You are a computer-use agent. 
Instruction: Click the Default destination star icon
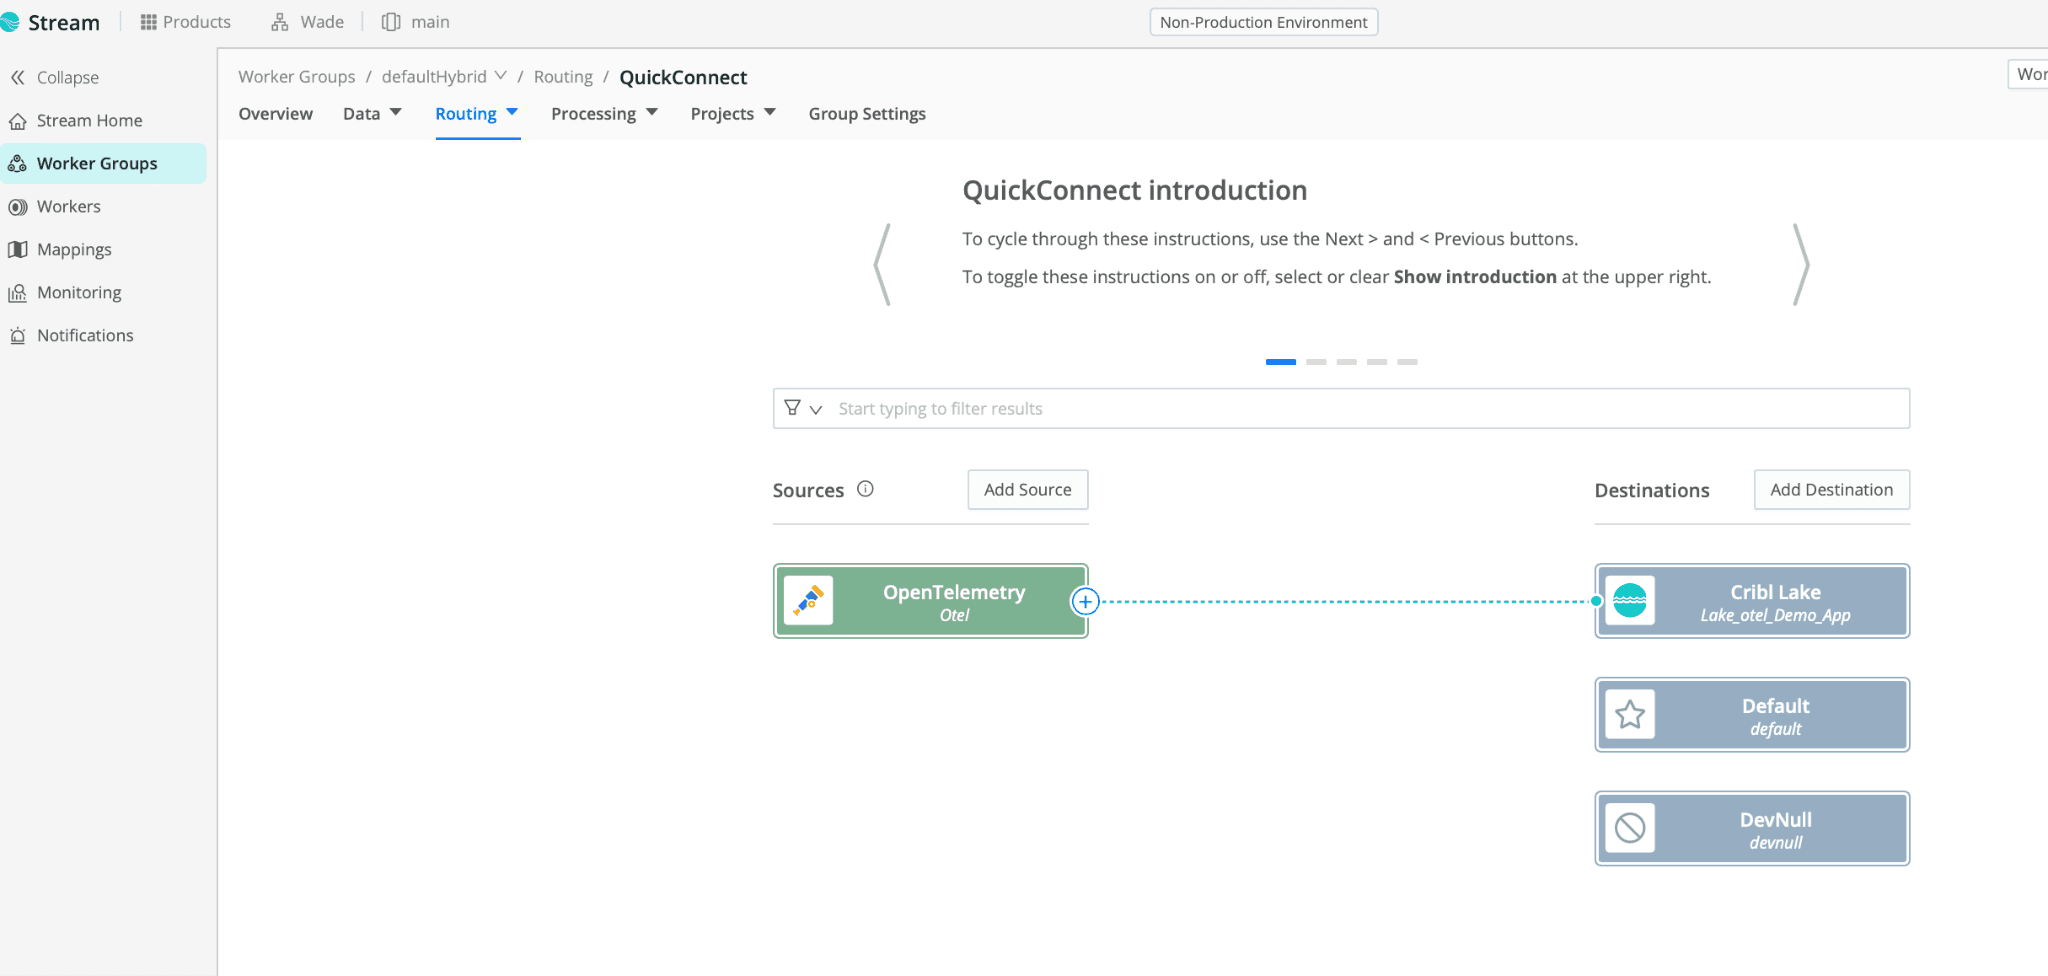[1629, 715]
